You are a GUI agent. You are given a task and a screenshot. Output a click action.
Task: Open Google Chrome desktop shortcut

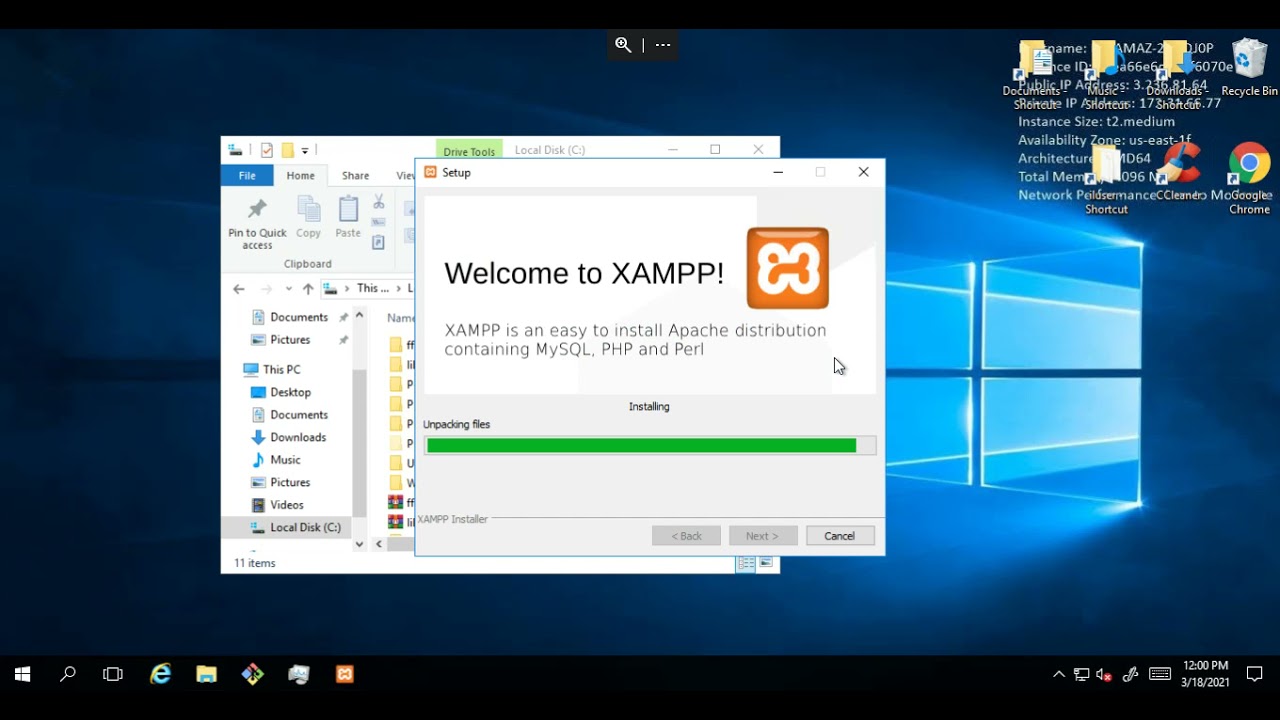tap(1249, 179)
